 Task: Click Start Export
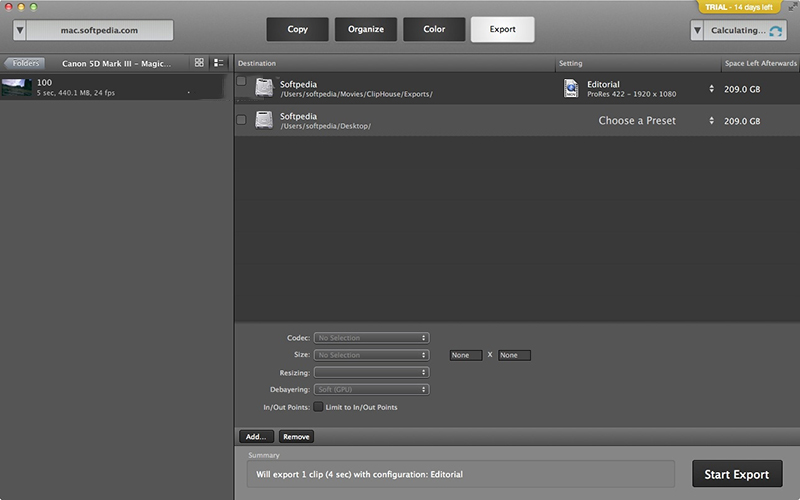pyautogui.click(x=737, y=474)
